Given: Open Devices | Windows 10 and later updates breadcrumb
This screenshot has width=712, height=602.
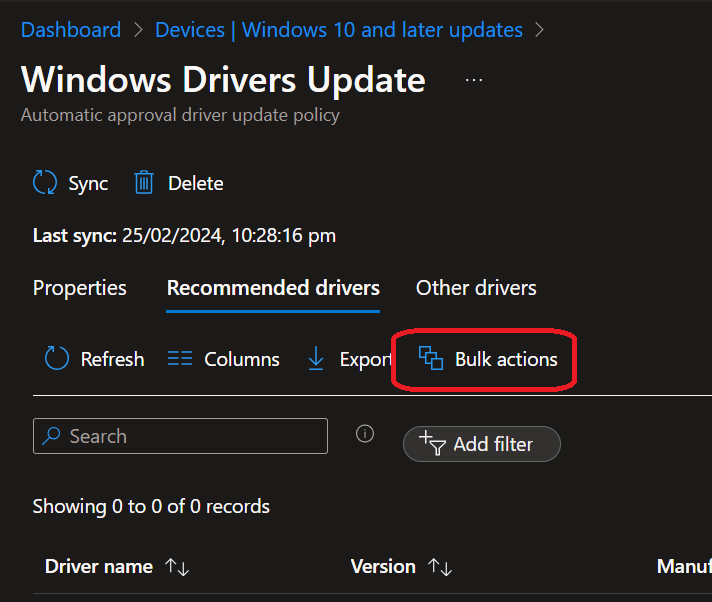Looking at the screenshot, I should pos(338,30).
